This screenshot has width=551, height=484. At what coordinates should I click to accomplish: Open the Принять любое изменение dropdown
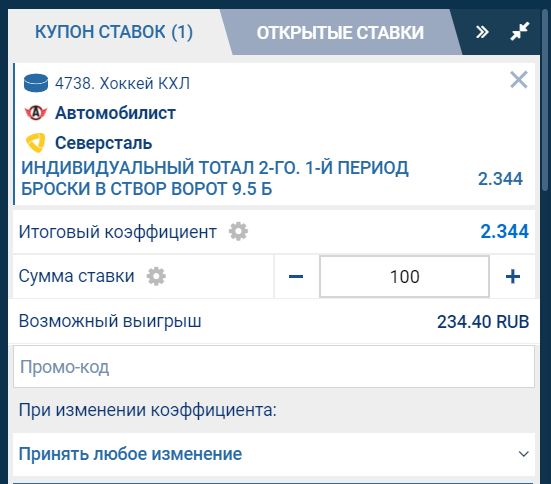click(274, 454)
